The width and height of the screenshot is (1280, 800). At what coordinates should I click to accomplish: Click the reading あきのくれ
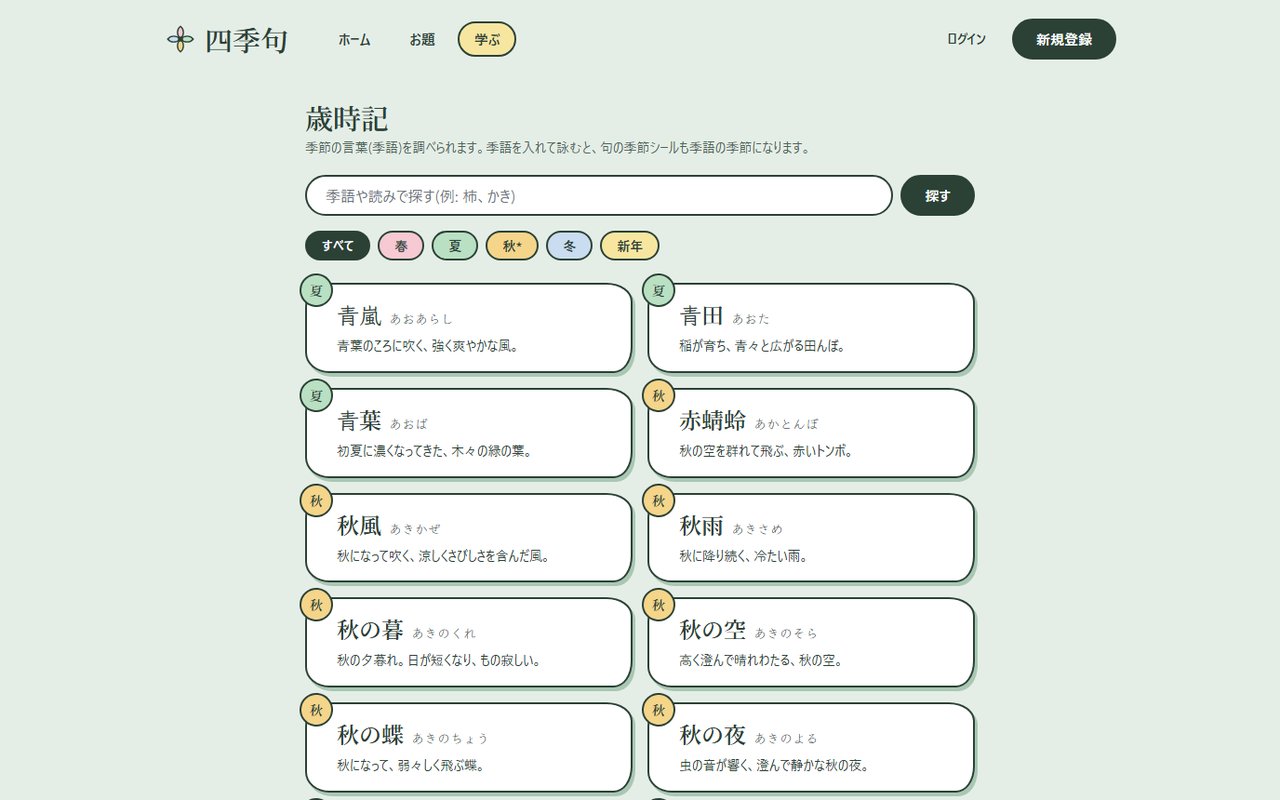pos(445,633)
